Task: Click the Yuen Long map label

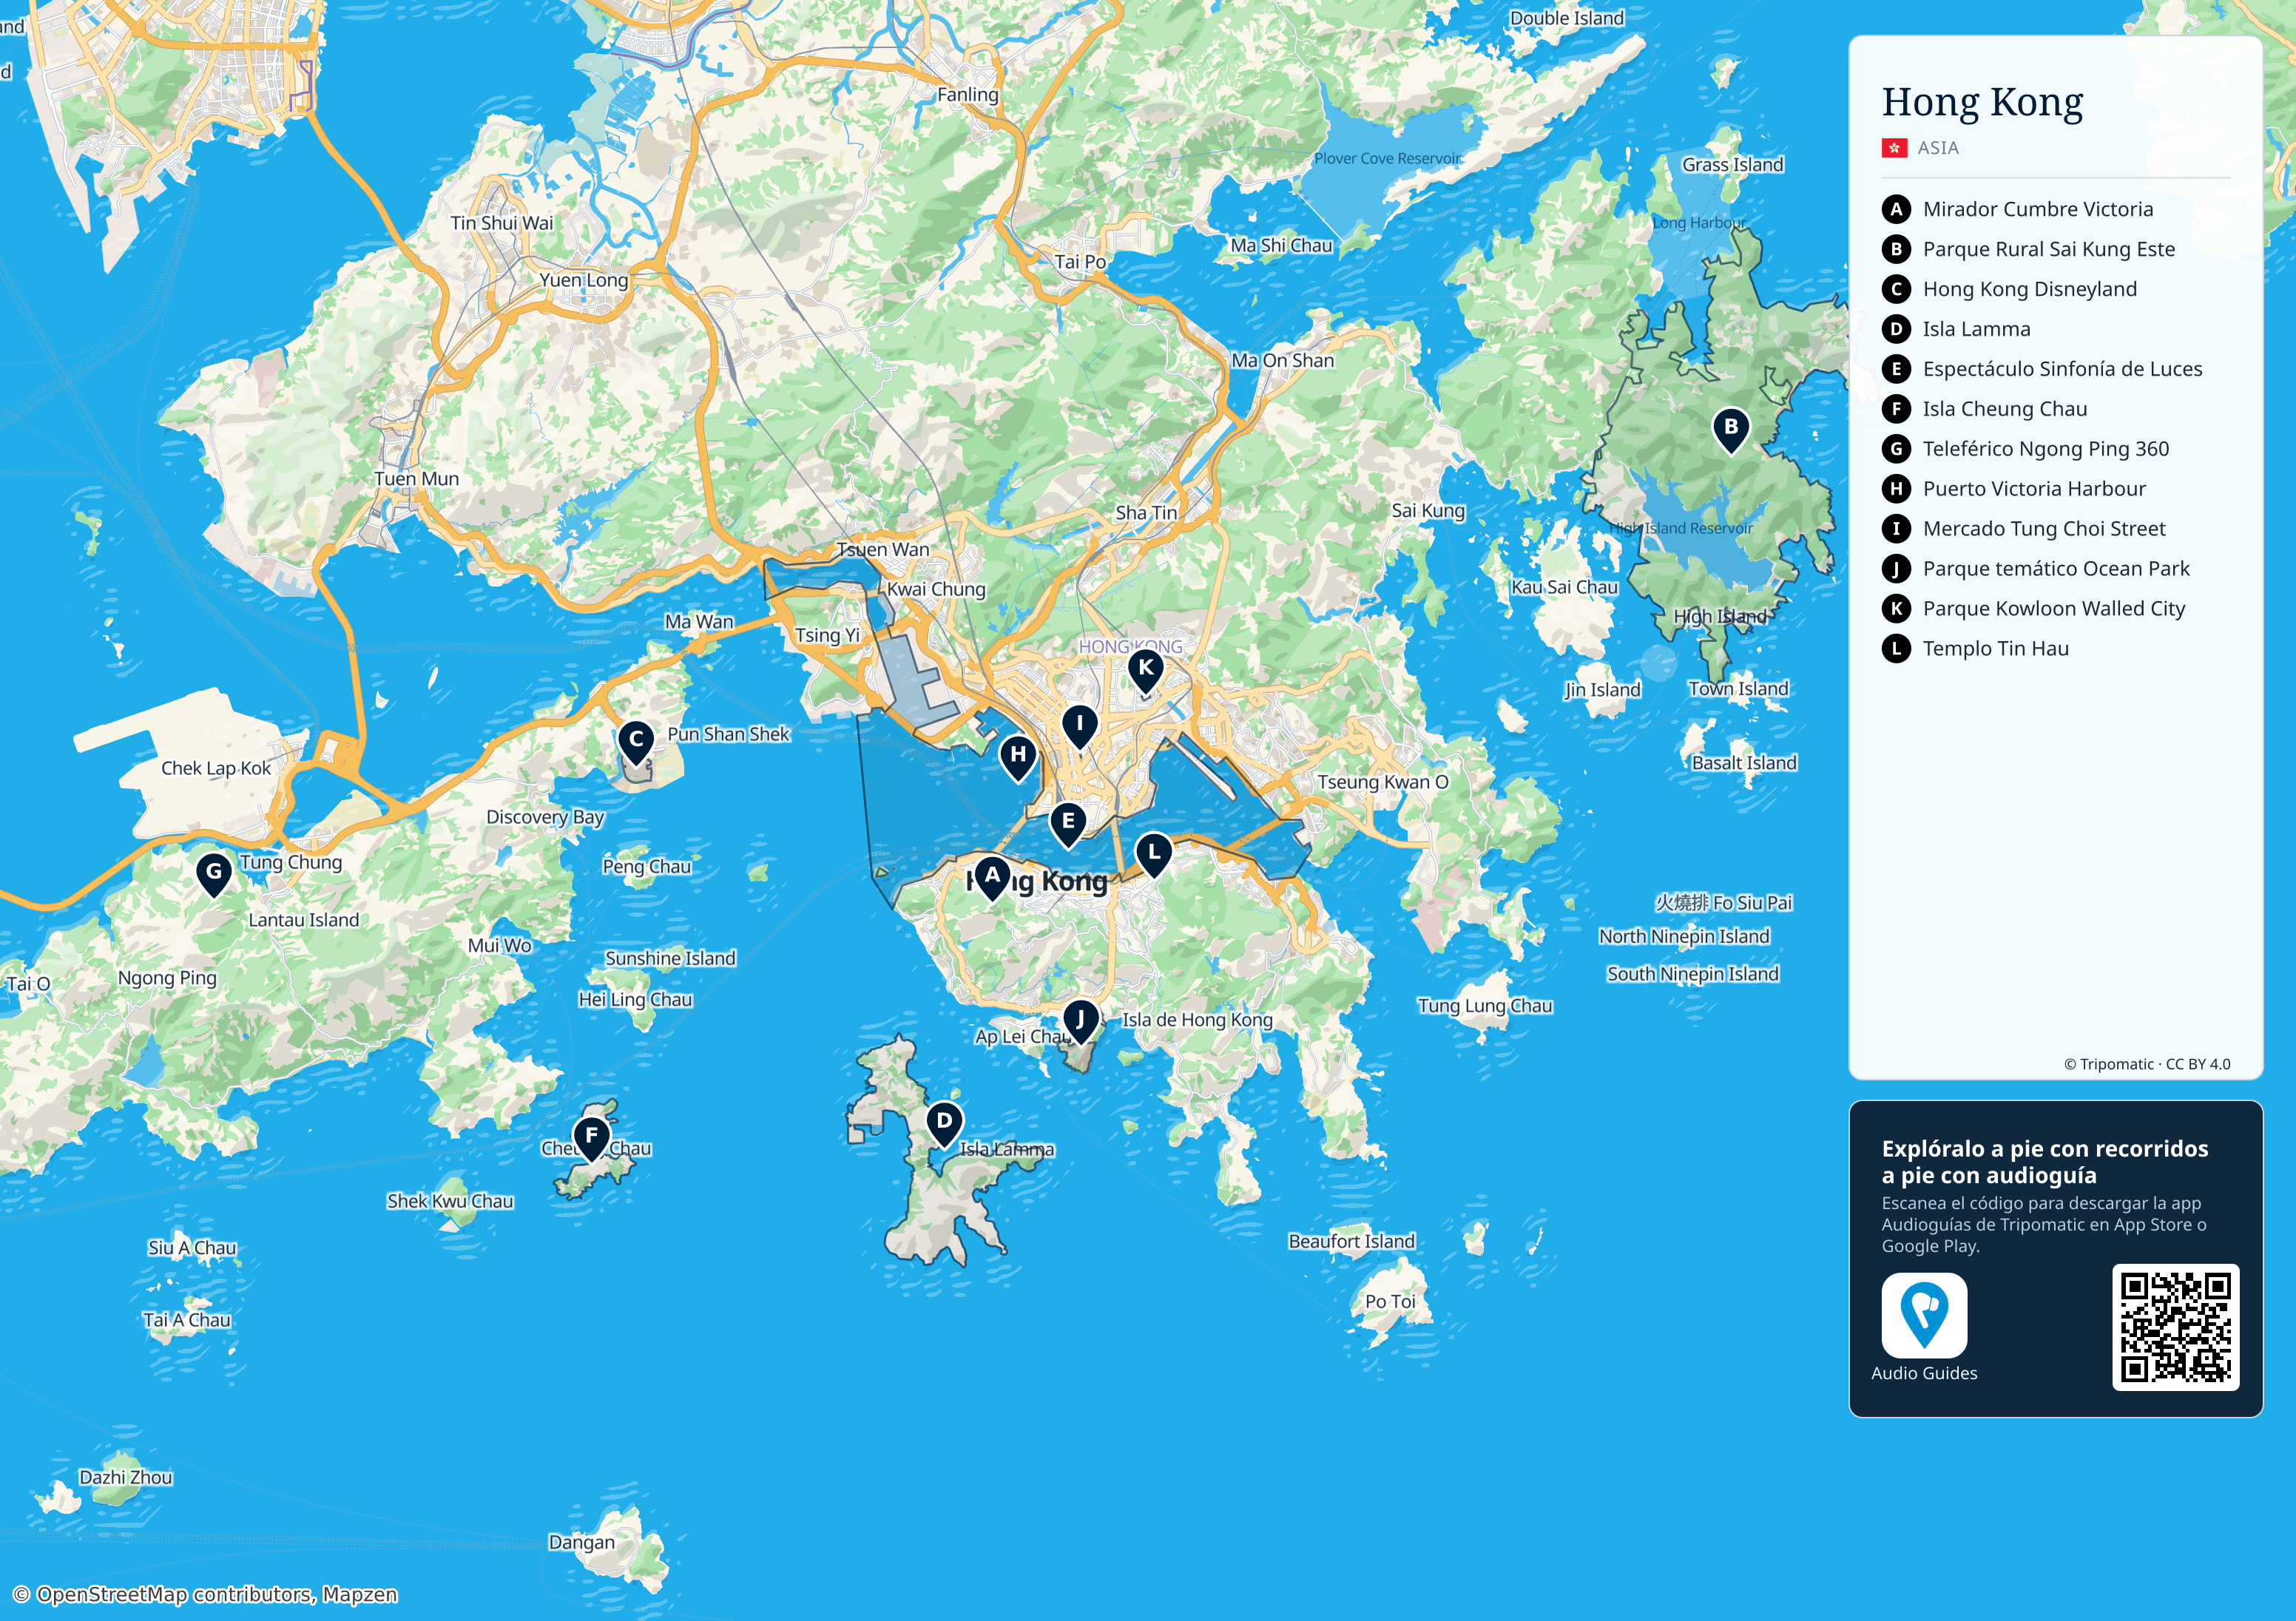Action: pyautogui.click(x=583, y=281)
